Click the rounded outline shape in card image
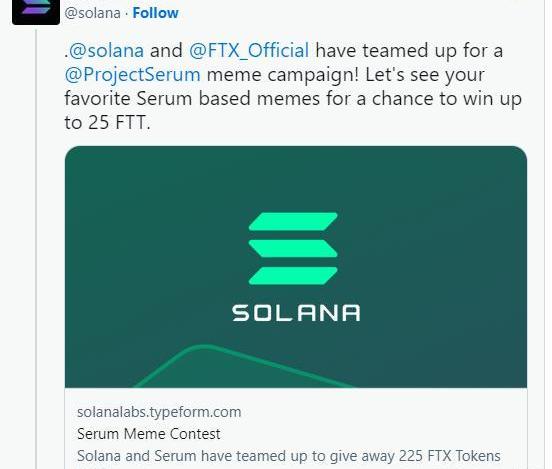Screen dimensions: 552x469 tap(243, 366)
